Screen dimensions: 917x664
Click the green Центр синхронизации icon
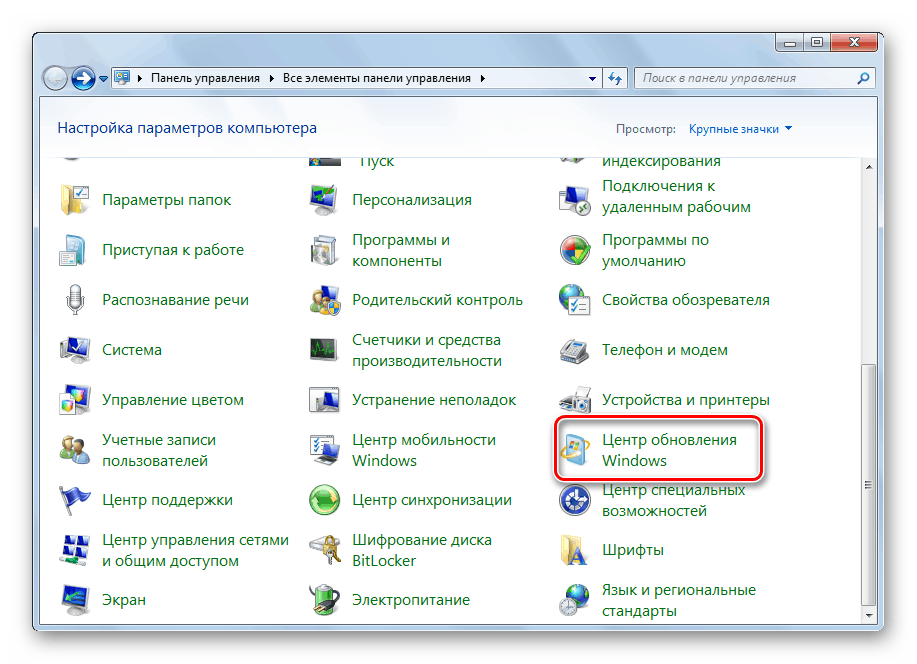pyautogui.click(x=325, y=500)
